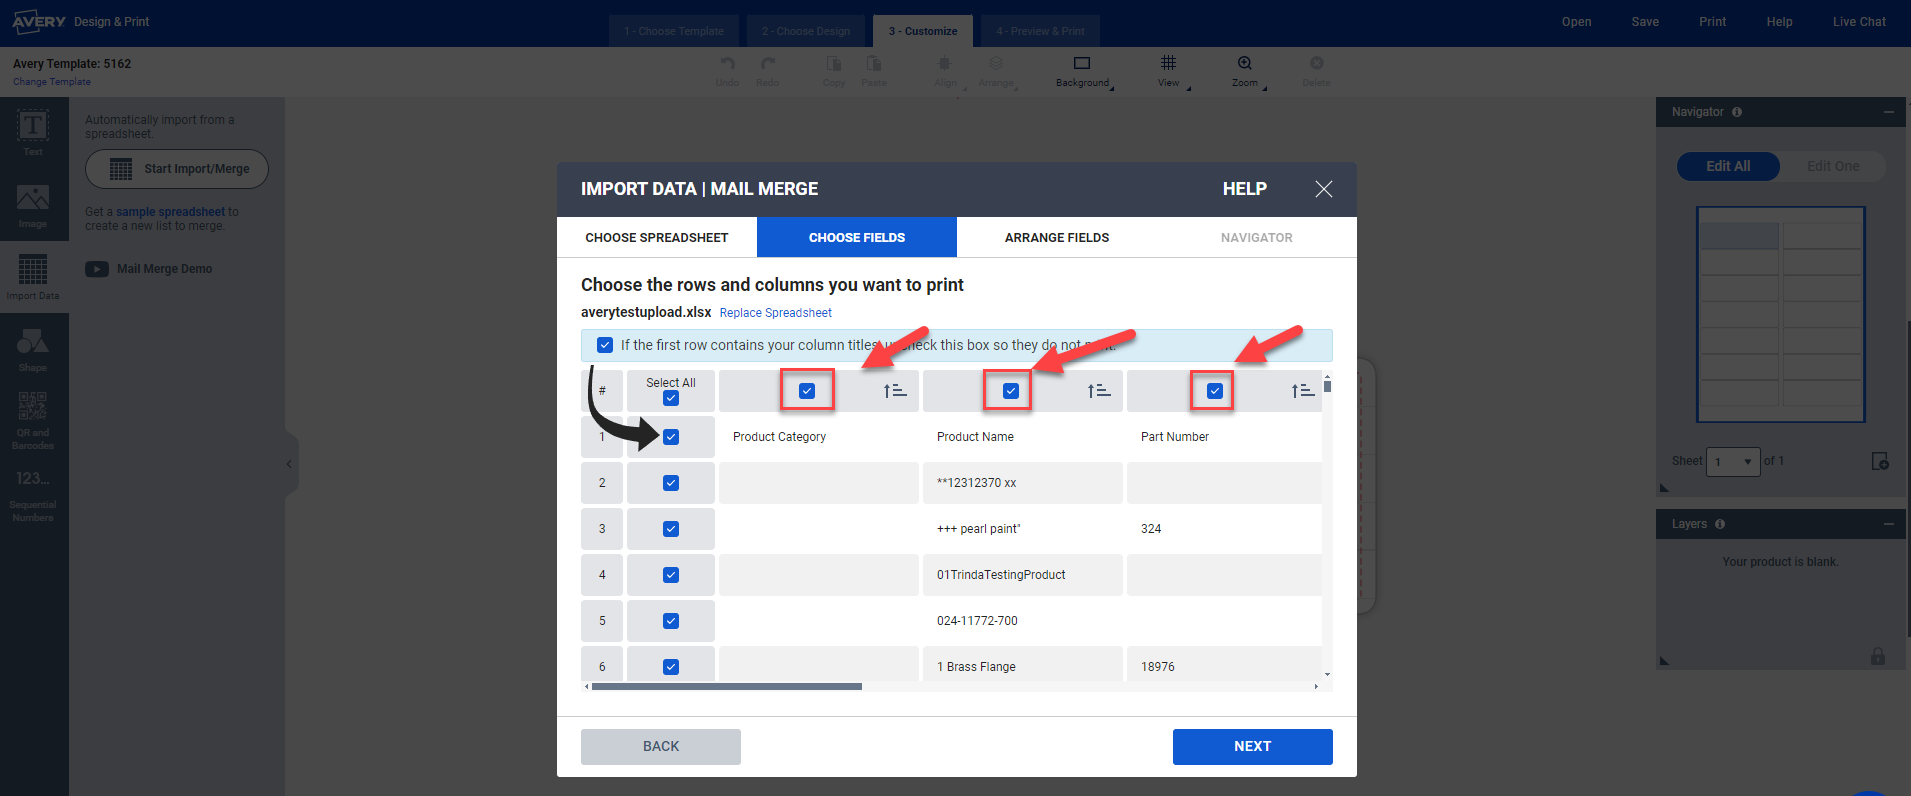1911x796 pixels.
Task: Click Change Template link
Action: 52,82
